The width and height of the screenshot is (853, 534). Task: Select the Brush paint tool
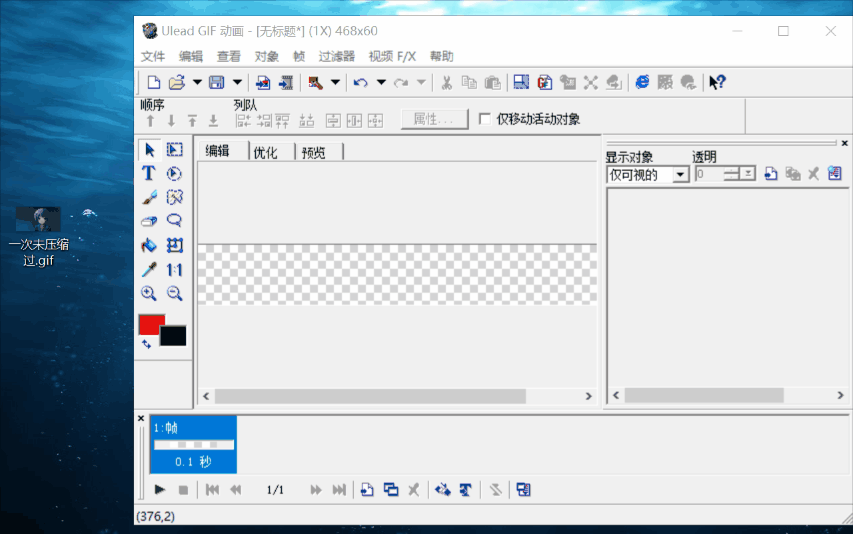coord(149,197)
